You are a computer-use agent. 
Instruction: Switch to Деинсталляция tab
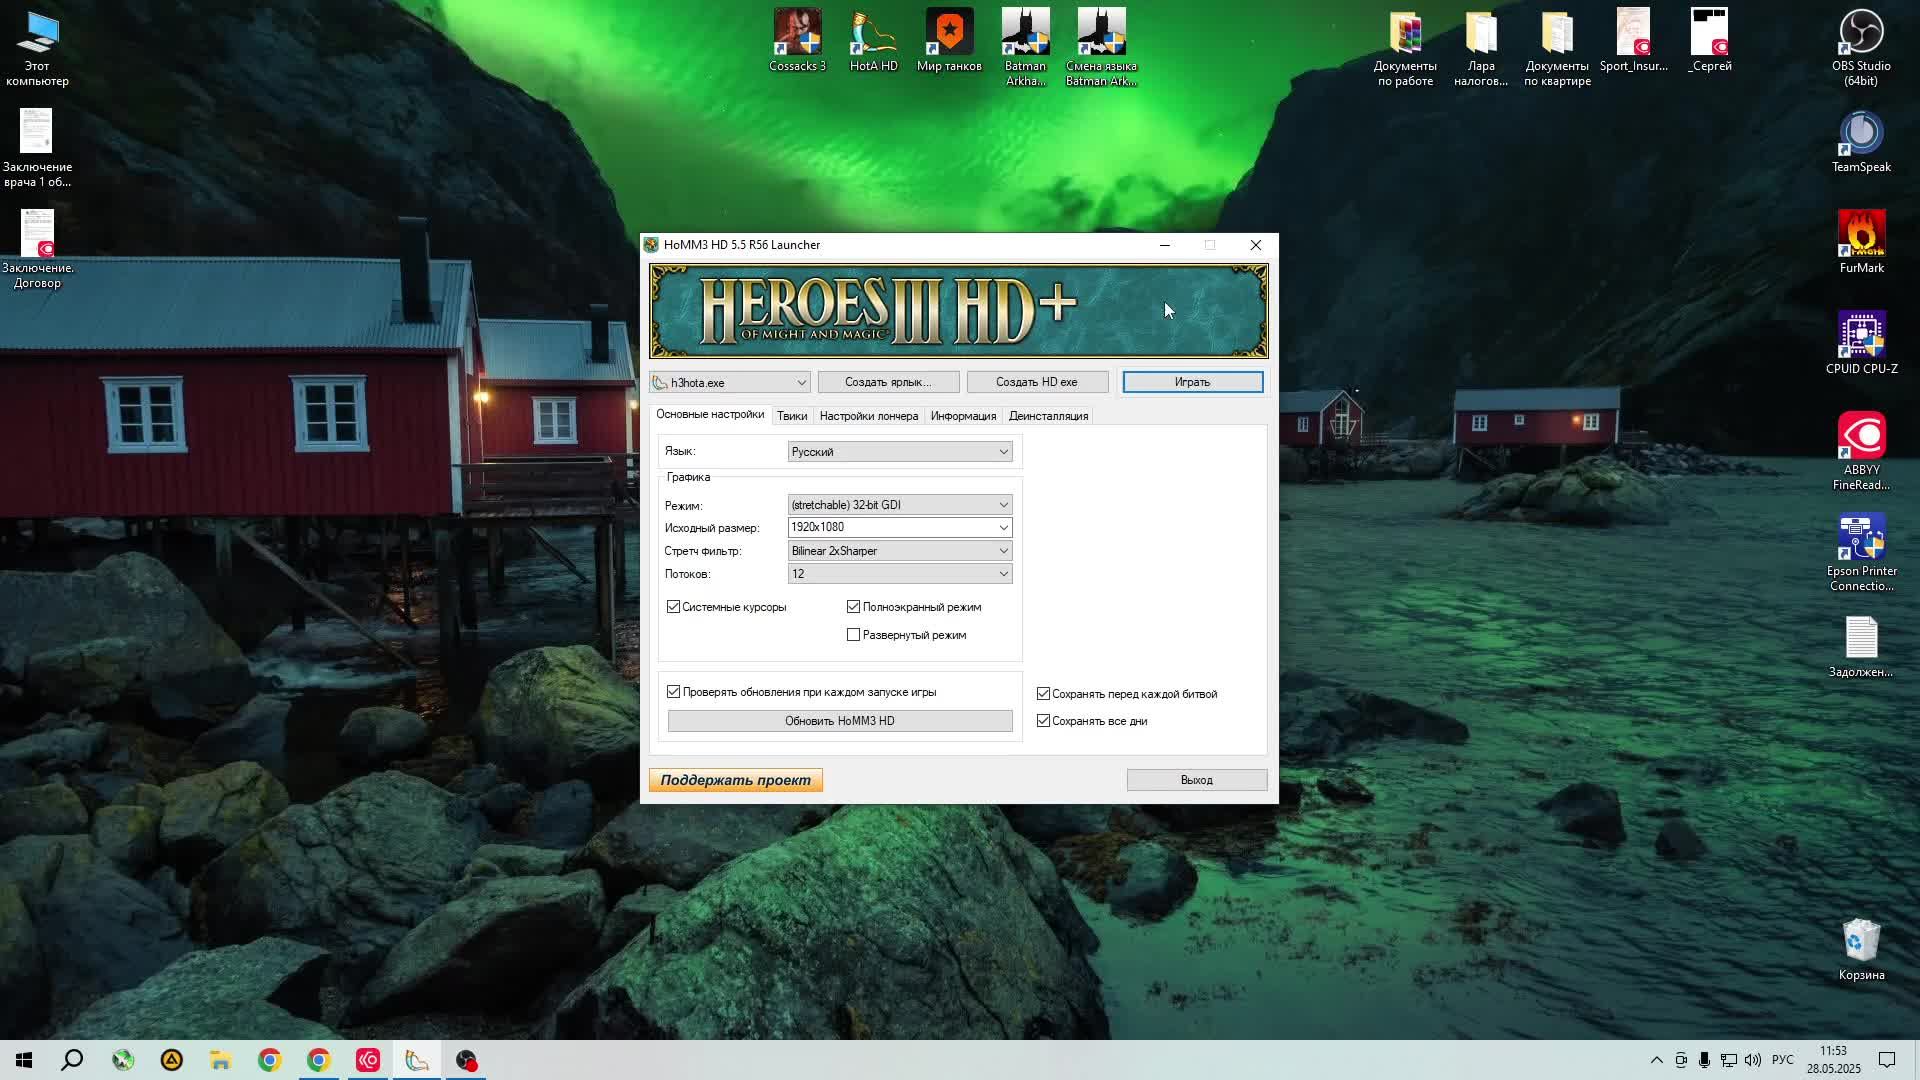[1048, 416]
